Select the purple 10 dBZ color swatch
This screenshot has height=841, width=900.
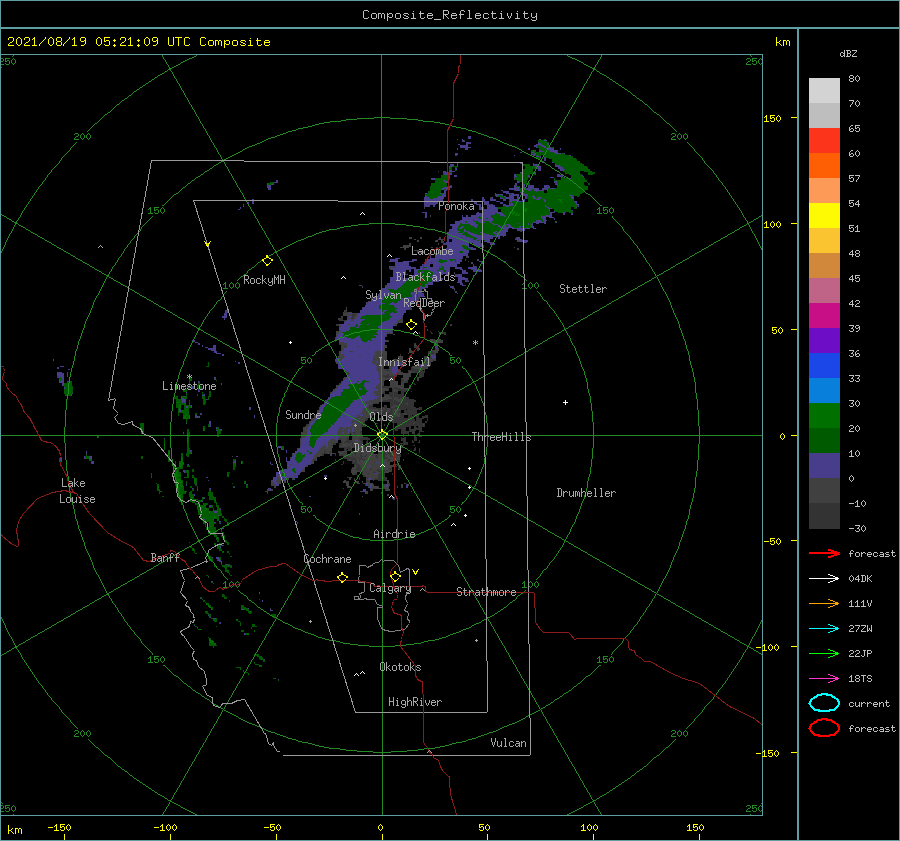tap(824, 466)
